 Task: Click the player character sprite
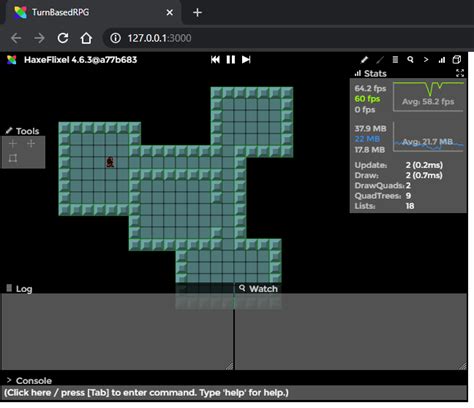pyautogui.click(x=110, y=162)
